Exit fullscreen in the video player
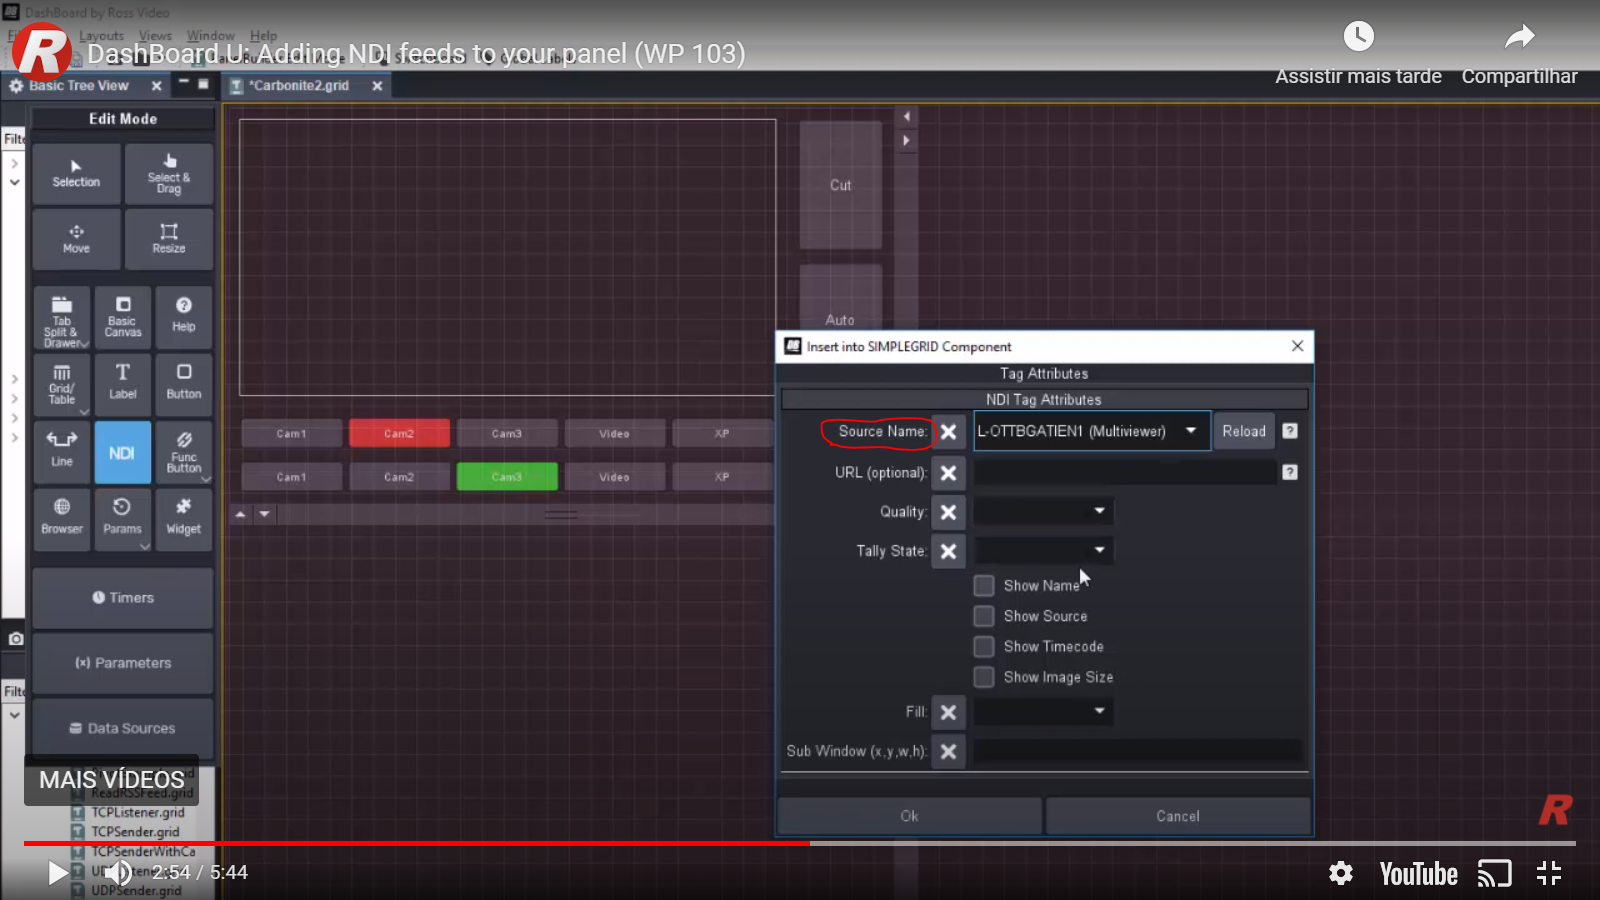The height and width of the screenshot is (900, 1600). [x=1549, y=873]
